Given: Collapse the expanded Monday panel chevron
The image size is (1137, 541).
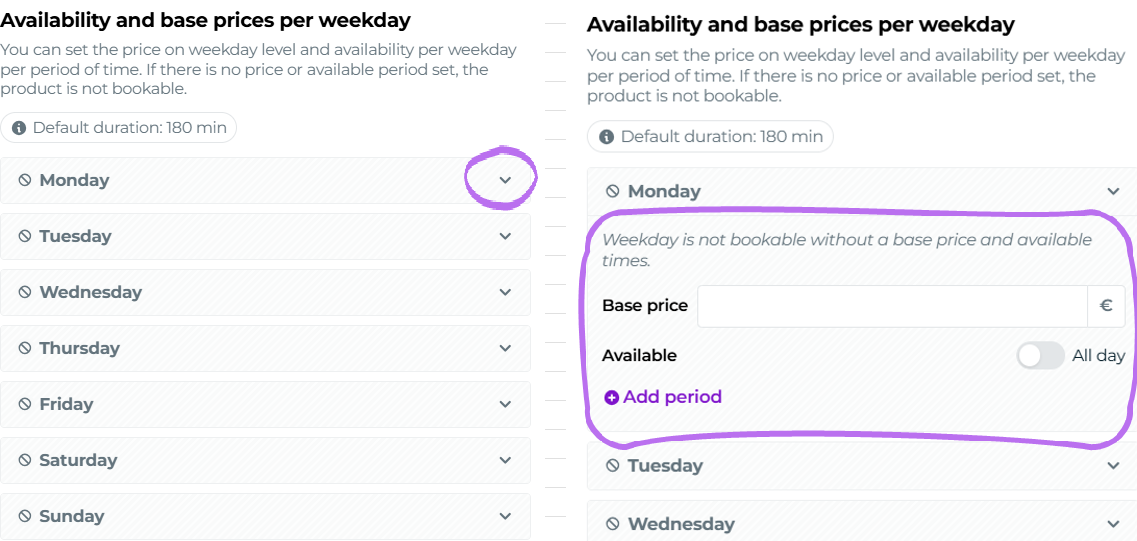Looking at the screenshot, I should pos(1113,192).
